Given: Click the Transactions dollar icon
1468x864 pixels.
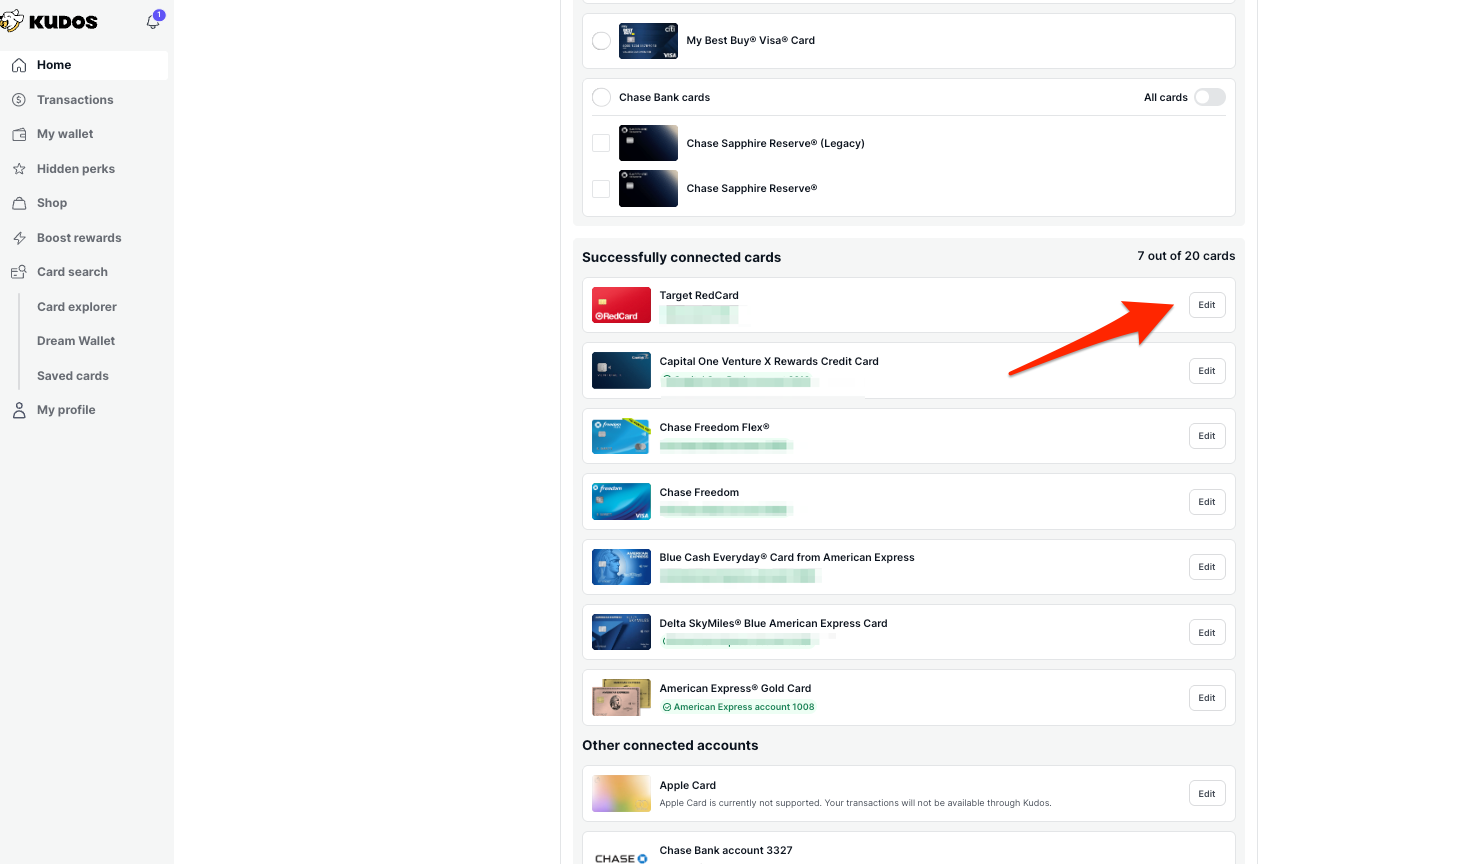Looking at the screenshot, I should coord(19,100).
